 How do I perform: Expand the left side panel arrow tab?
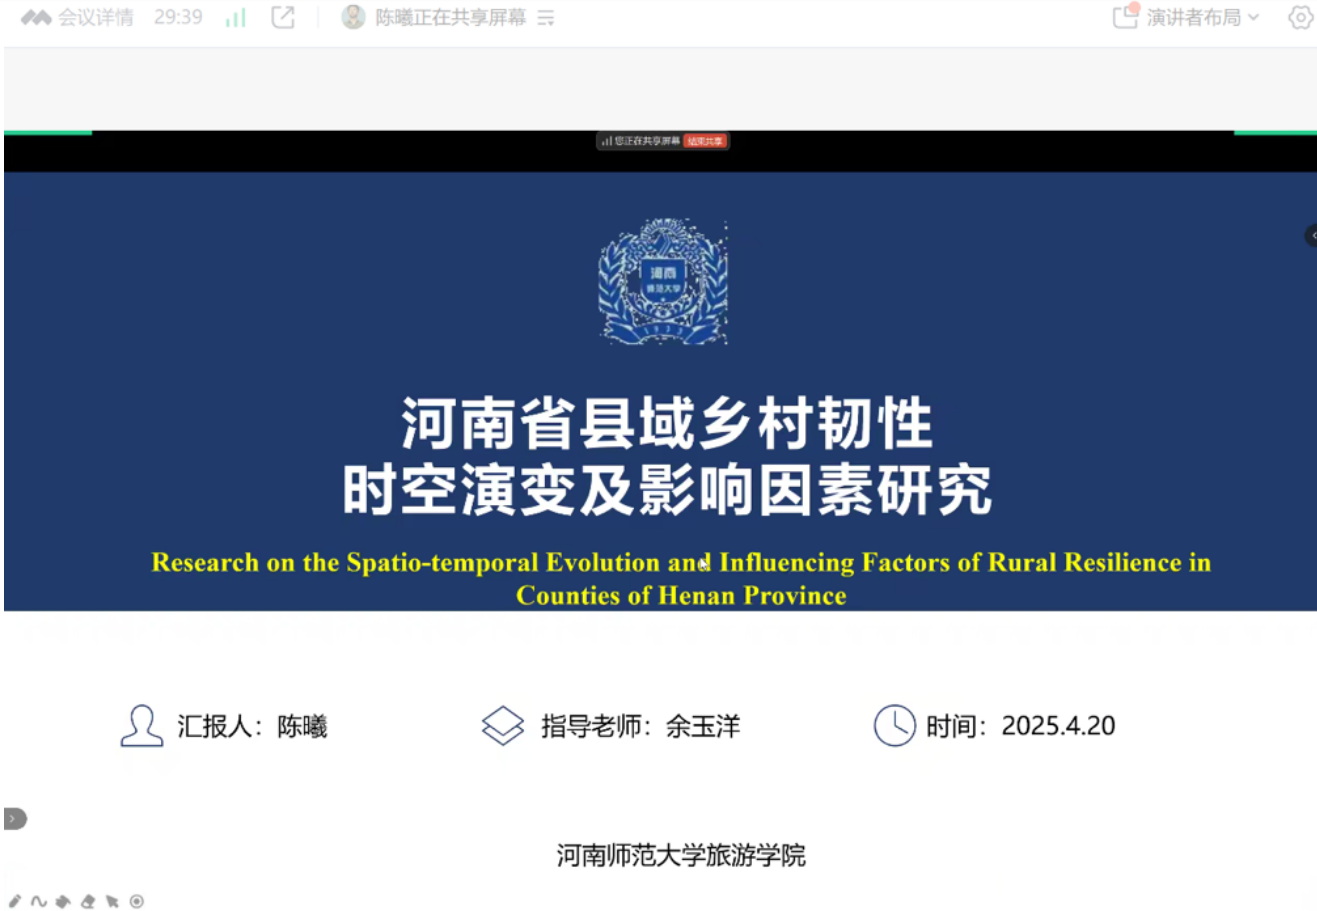(x=14, y=819)
